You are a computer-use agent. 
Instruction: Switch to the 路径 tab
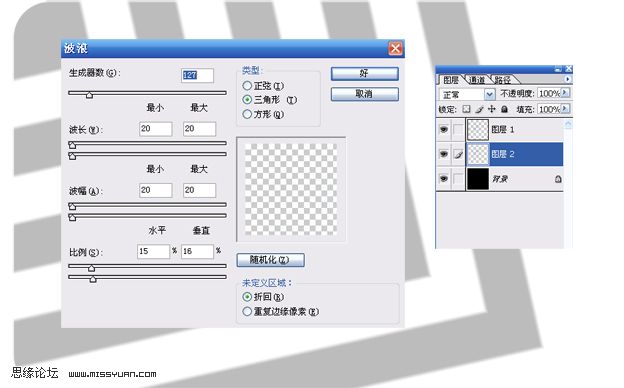(503, 80)
